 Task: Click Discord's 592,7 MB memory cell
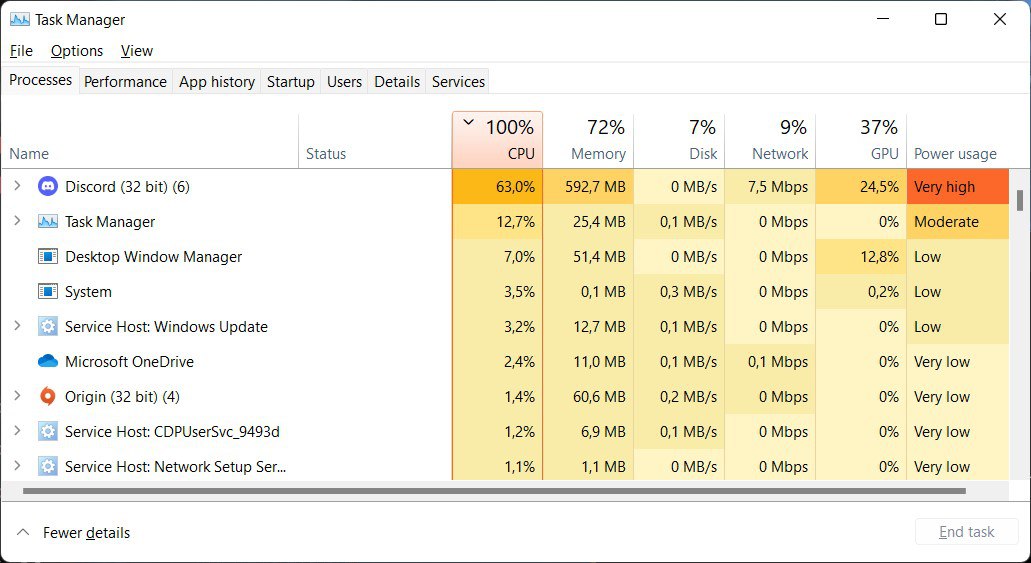point(588,187)
